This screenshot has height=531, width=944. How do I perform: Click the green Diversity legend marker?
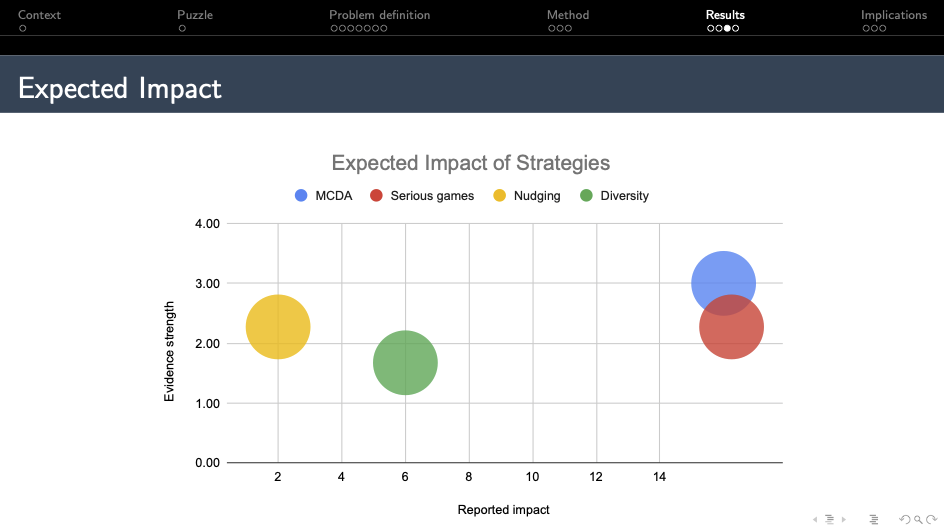click(586, 195)
